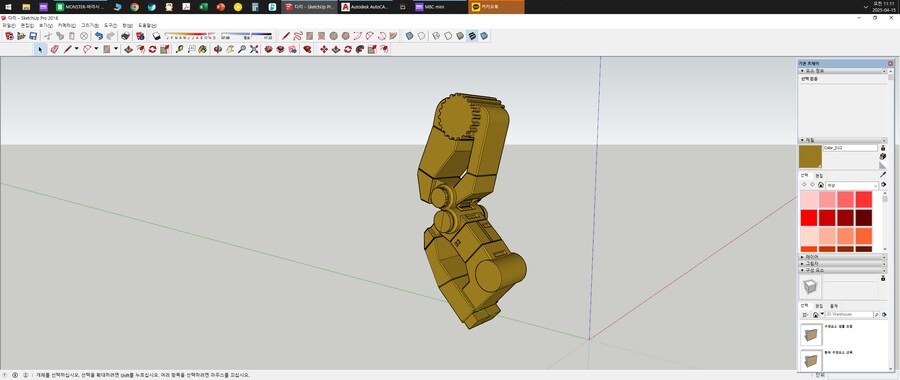Select the Pan hand tool
This screenshot has width=900, height=380.
pos(230,49)
